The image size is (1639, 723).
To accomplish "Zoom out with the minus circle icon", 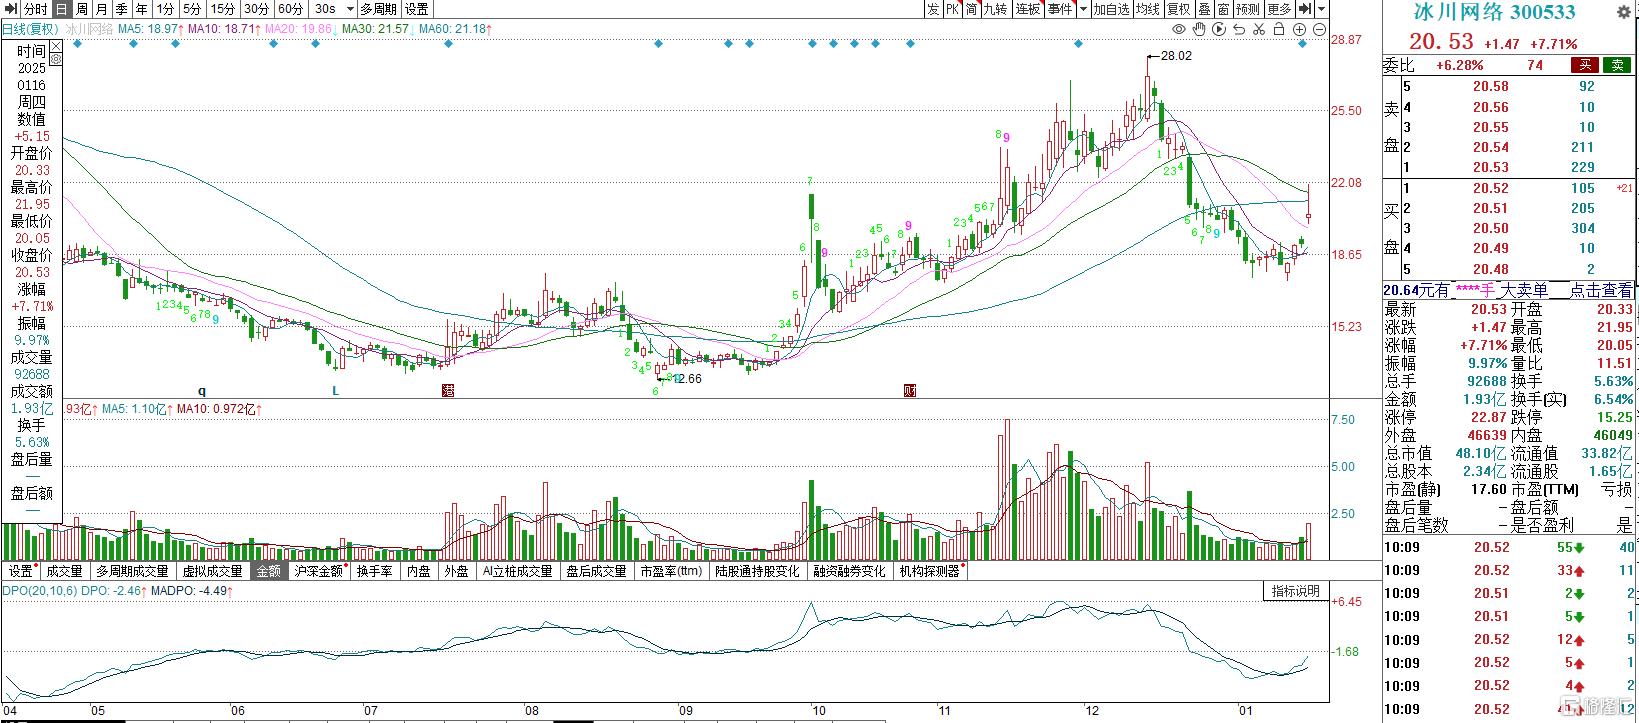I will (x=1320, y=30).
